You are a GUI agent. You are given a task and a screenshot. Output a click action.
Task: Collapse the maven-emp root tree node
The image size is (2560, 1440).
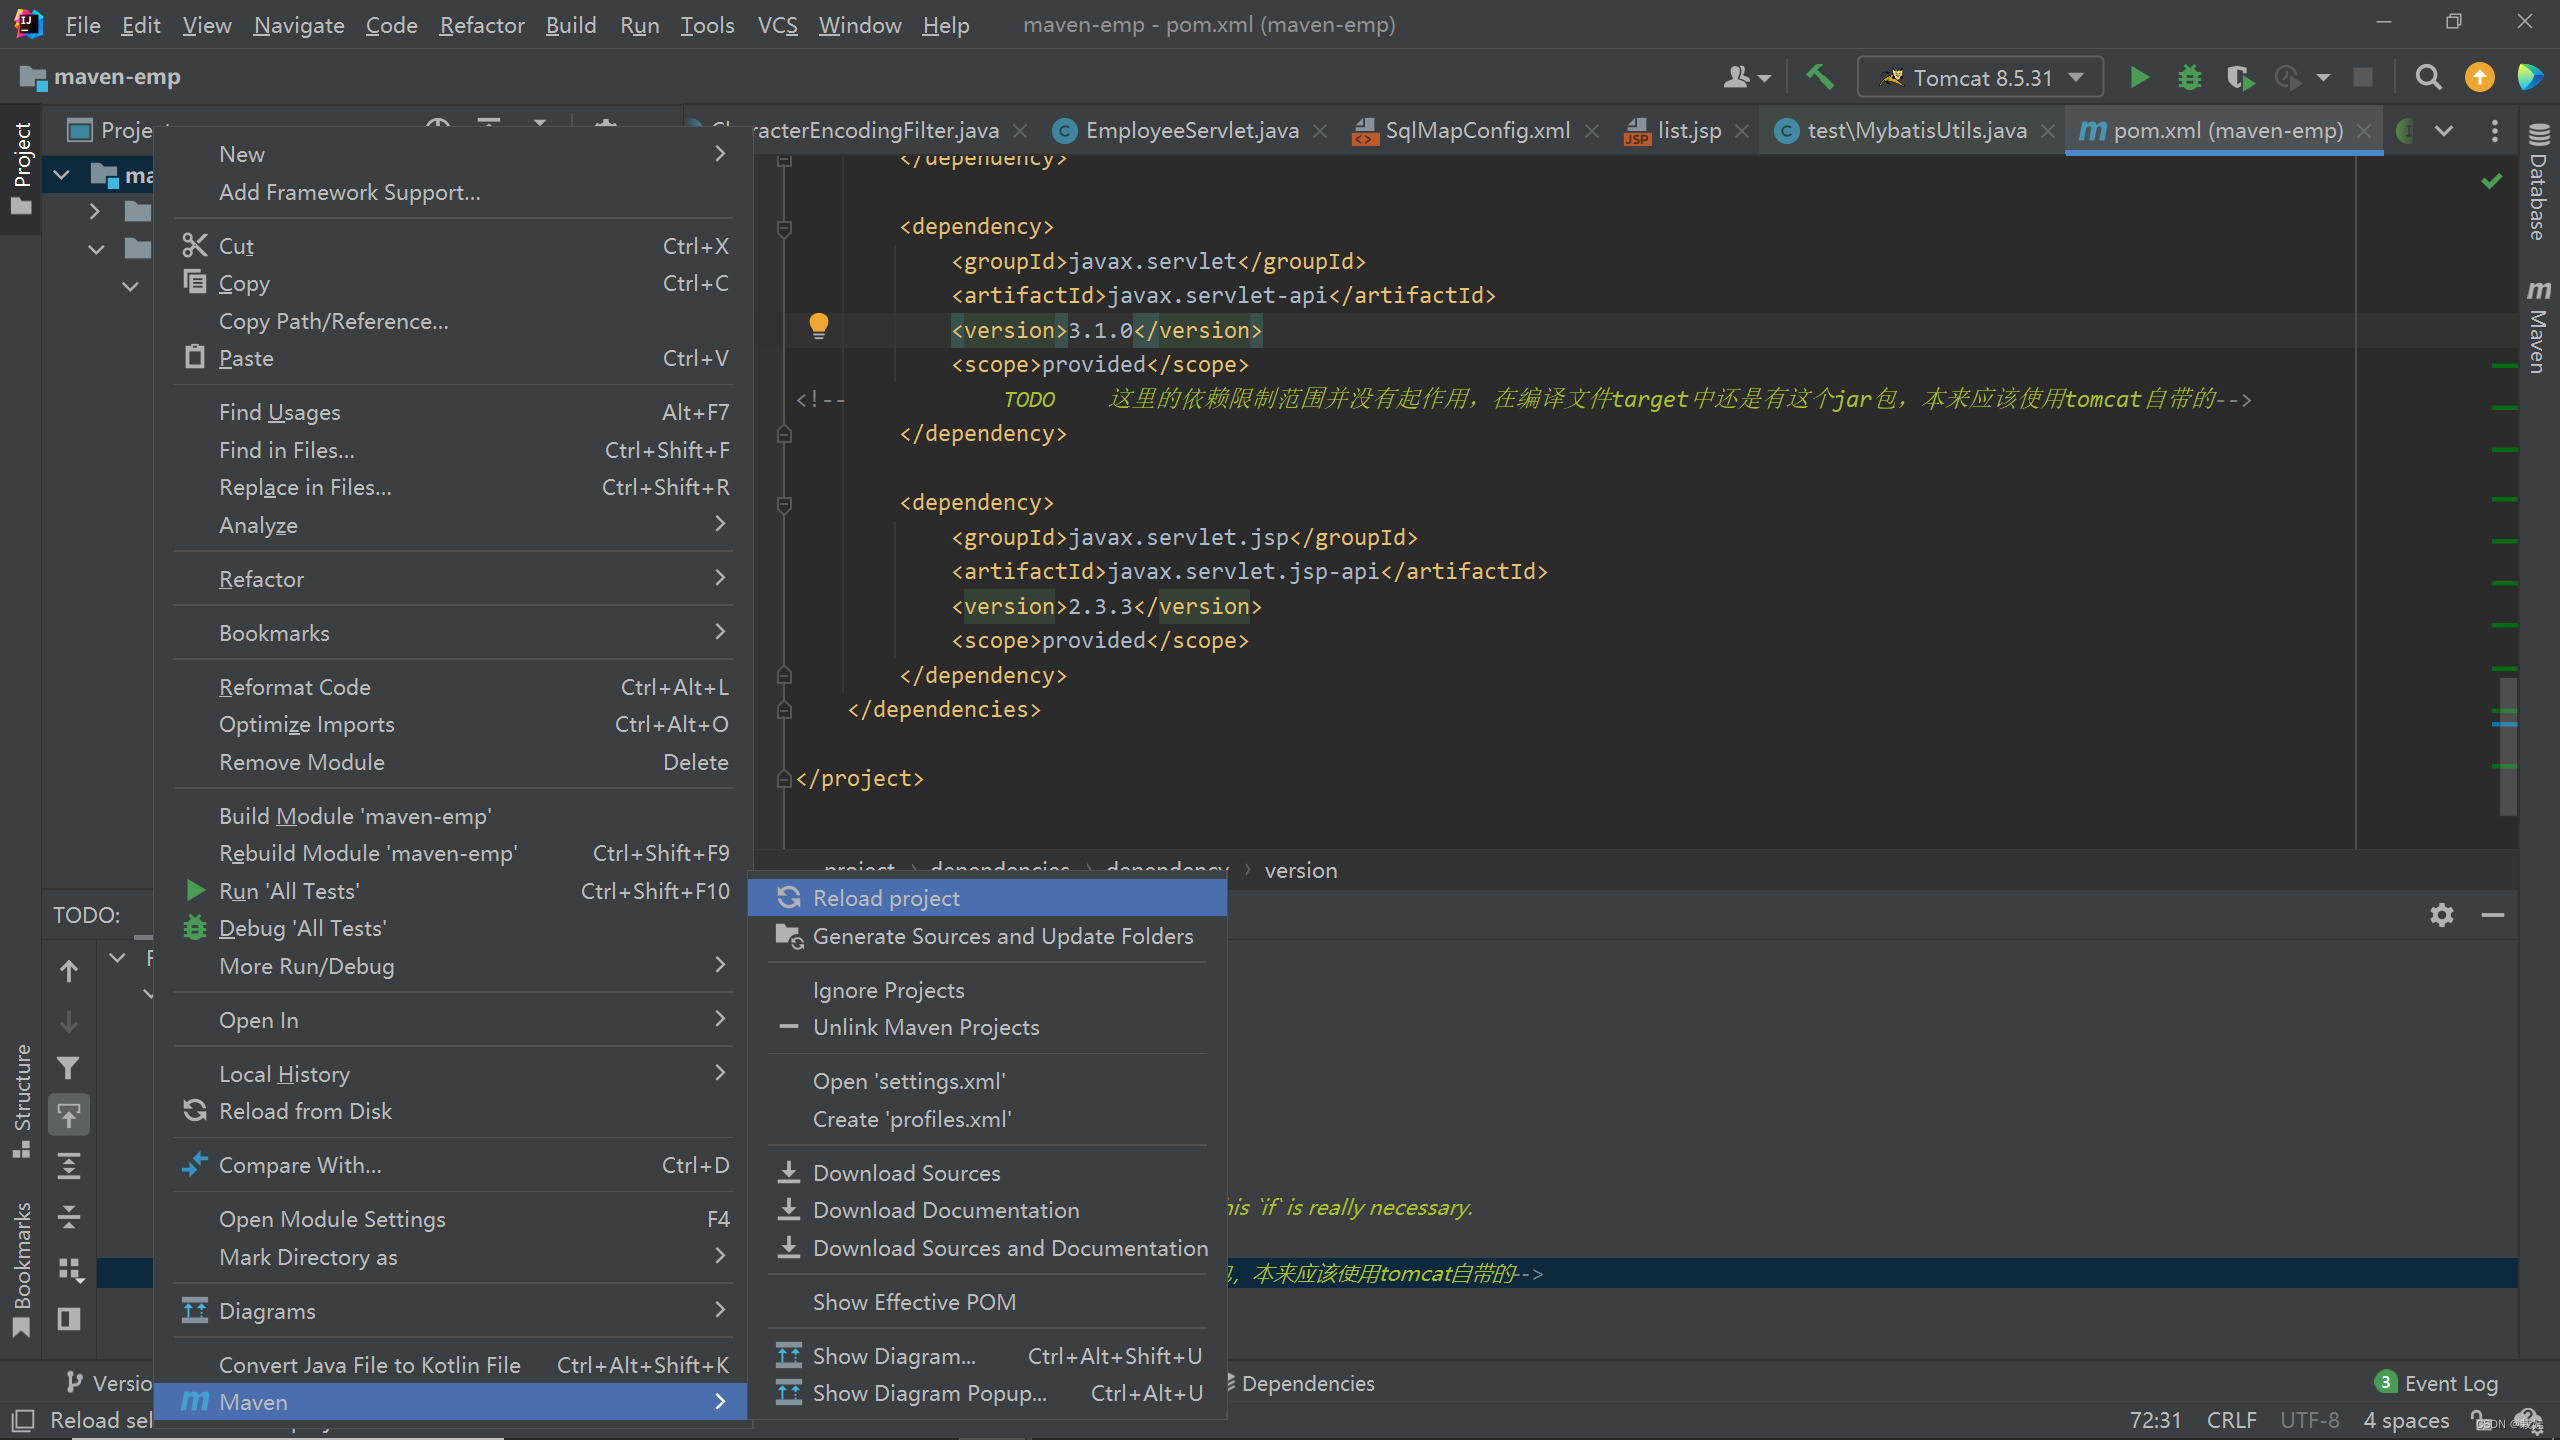point(62,176)
